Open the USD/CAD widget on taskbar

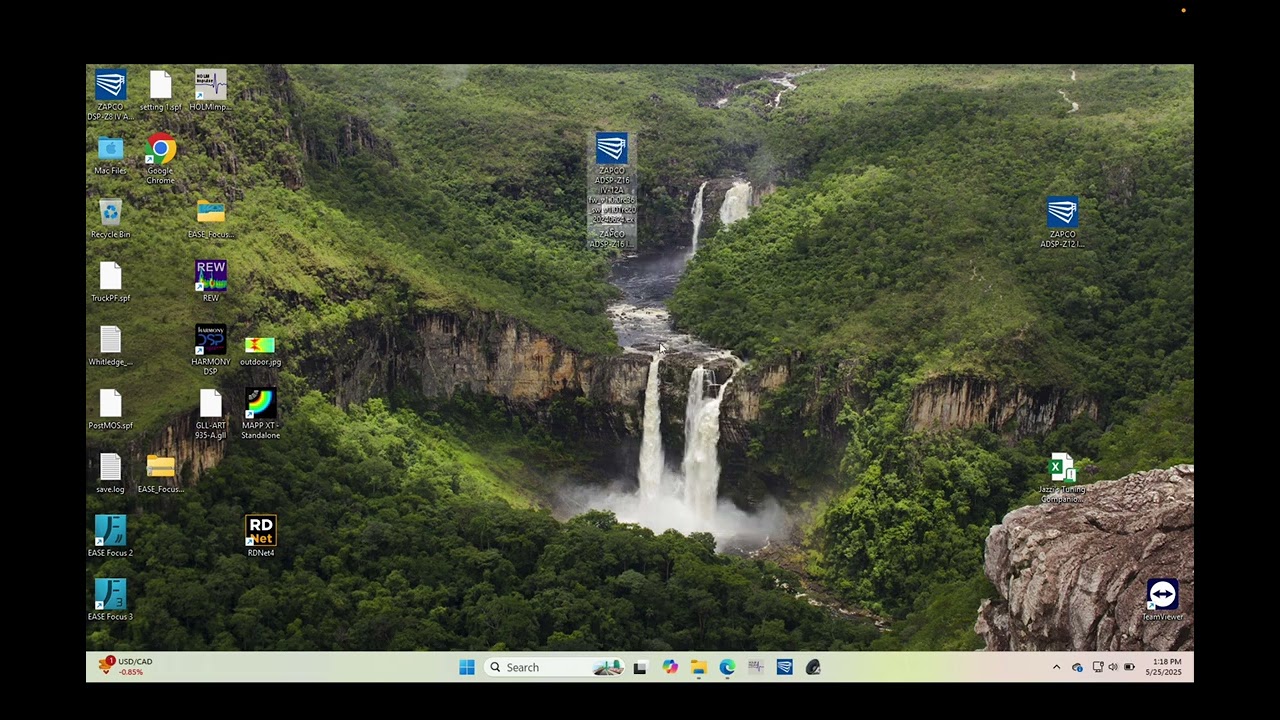(125, 666)
